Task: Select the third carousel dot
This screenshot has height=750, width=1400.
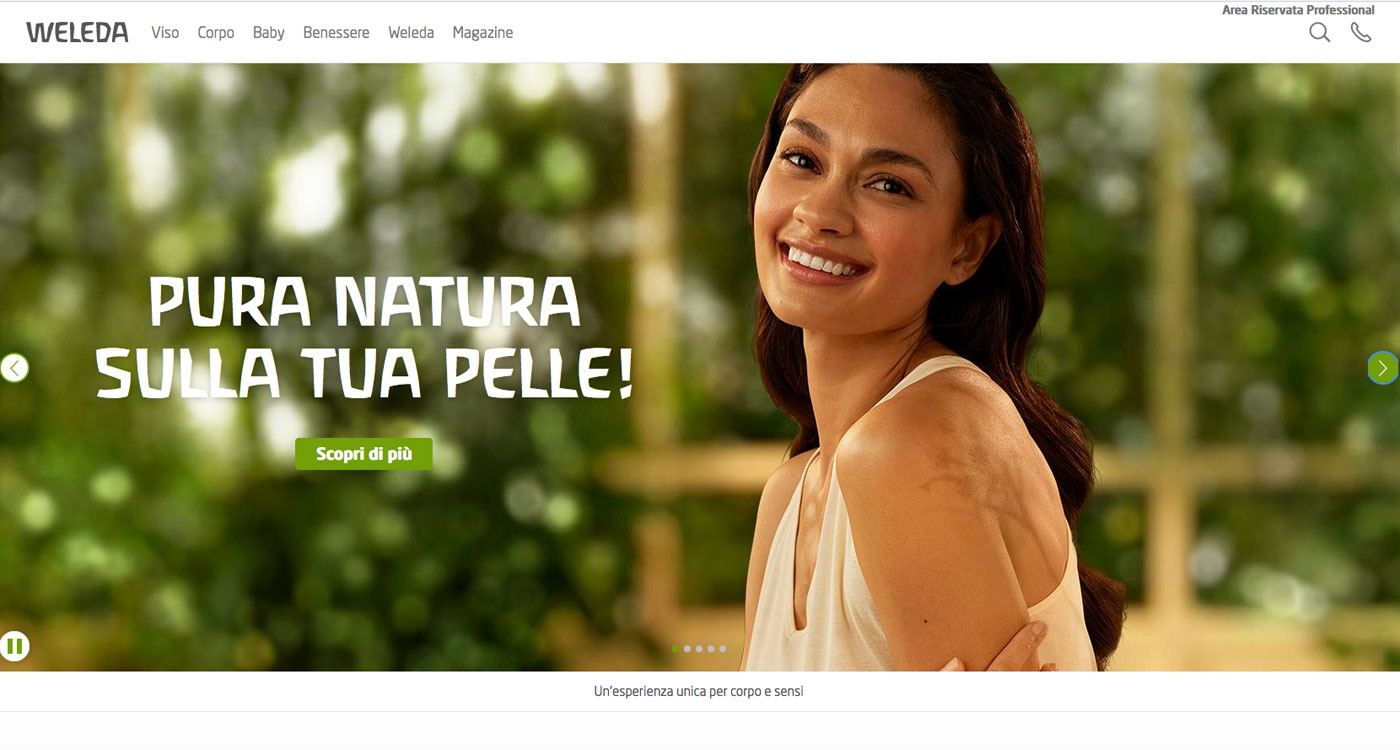Action: pos(699,649)
